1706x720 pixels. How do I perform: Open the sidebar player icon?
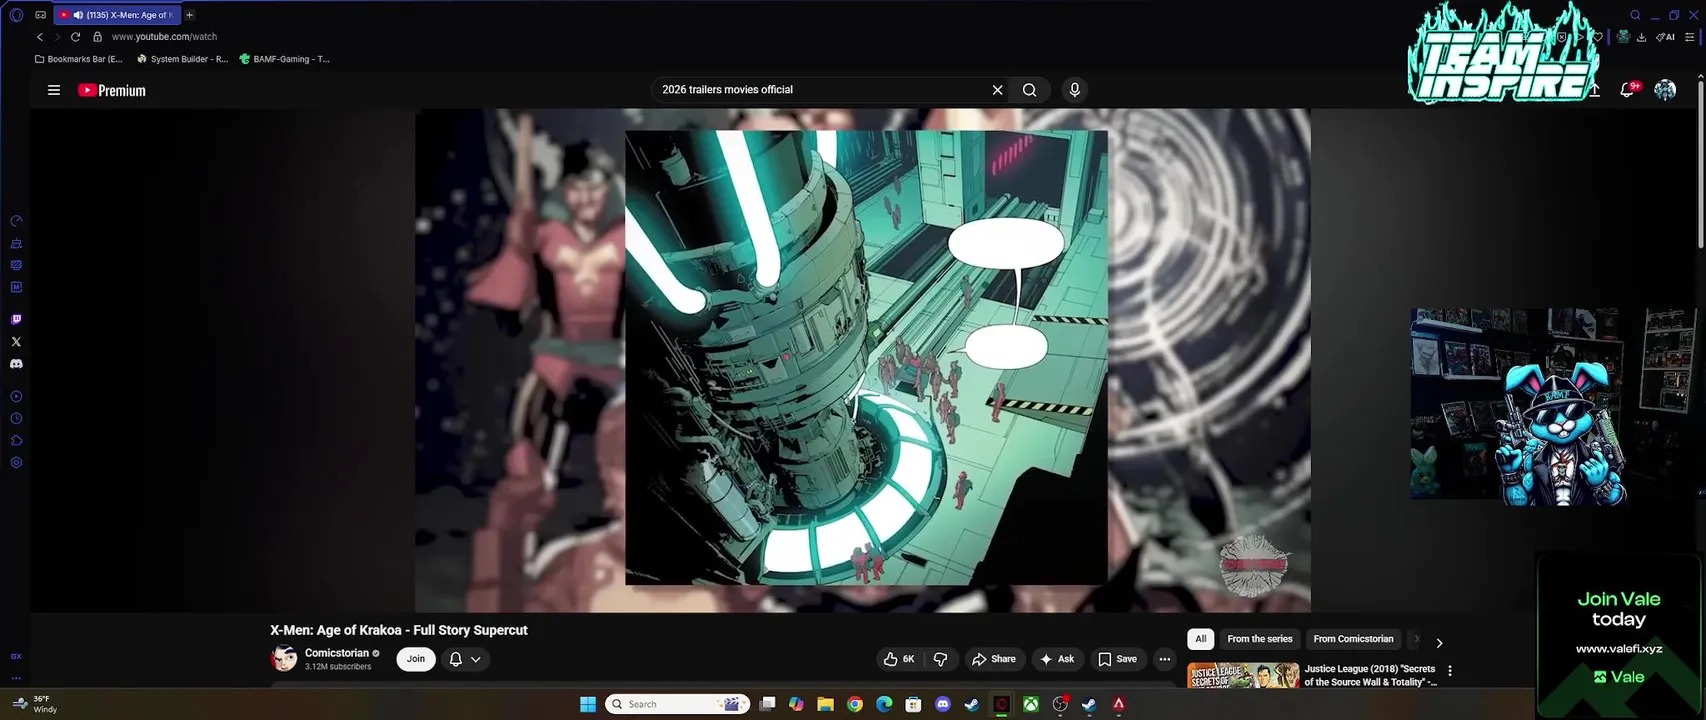pos(16,397)
